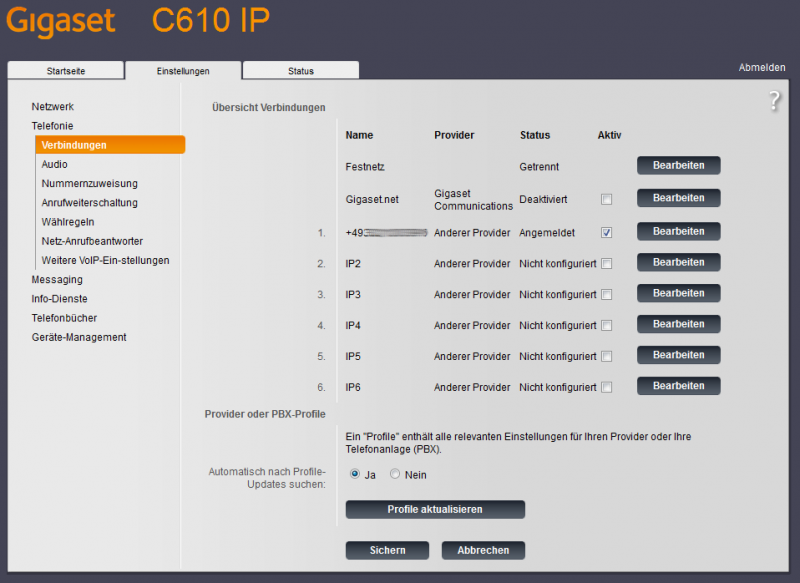Save settings with the Sichern button
Screen dimensions: 800x583
(x=387, y=550)
